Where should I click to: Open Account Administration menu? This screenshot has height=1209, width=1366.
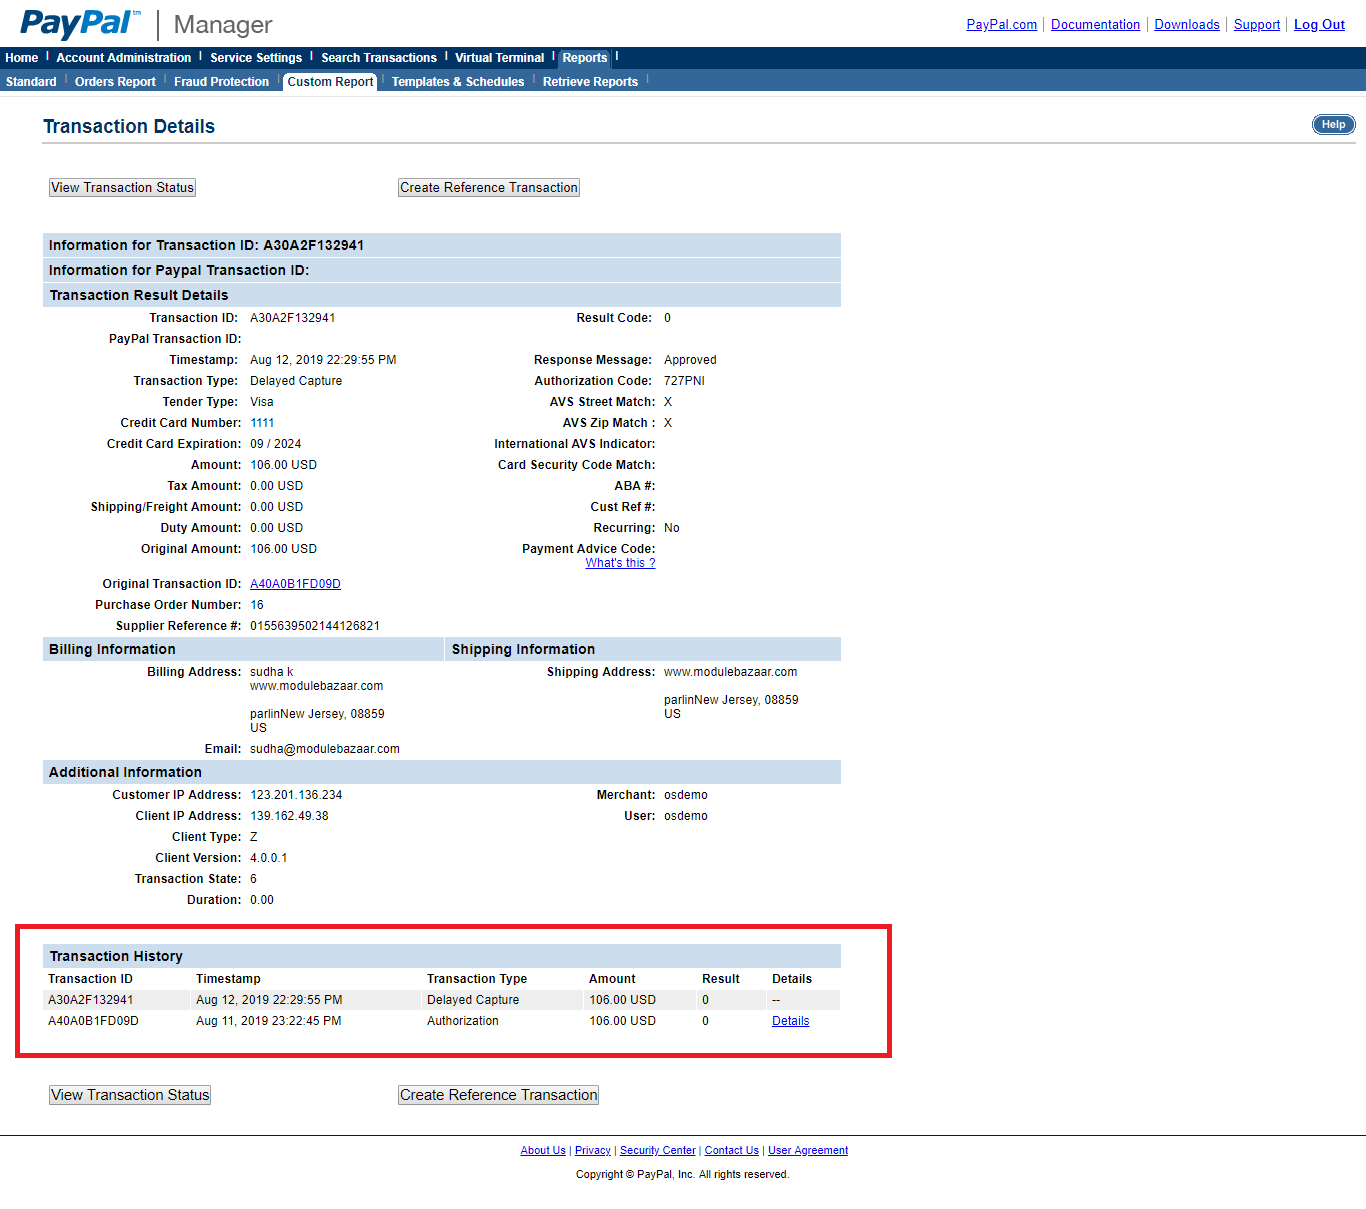click(124, 58)
